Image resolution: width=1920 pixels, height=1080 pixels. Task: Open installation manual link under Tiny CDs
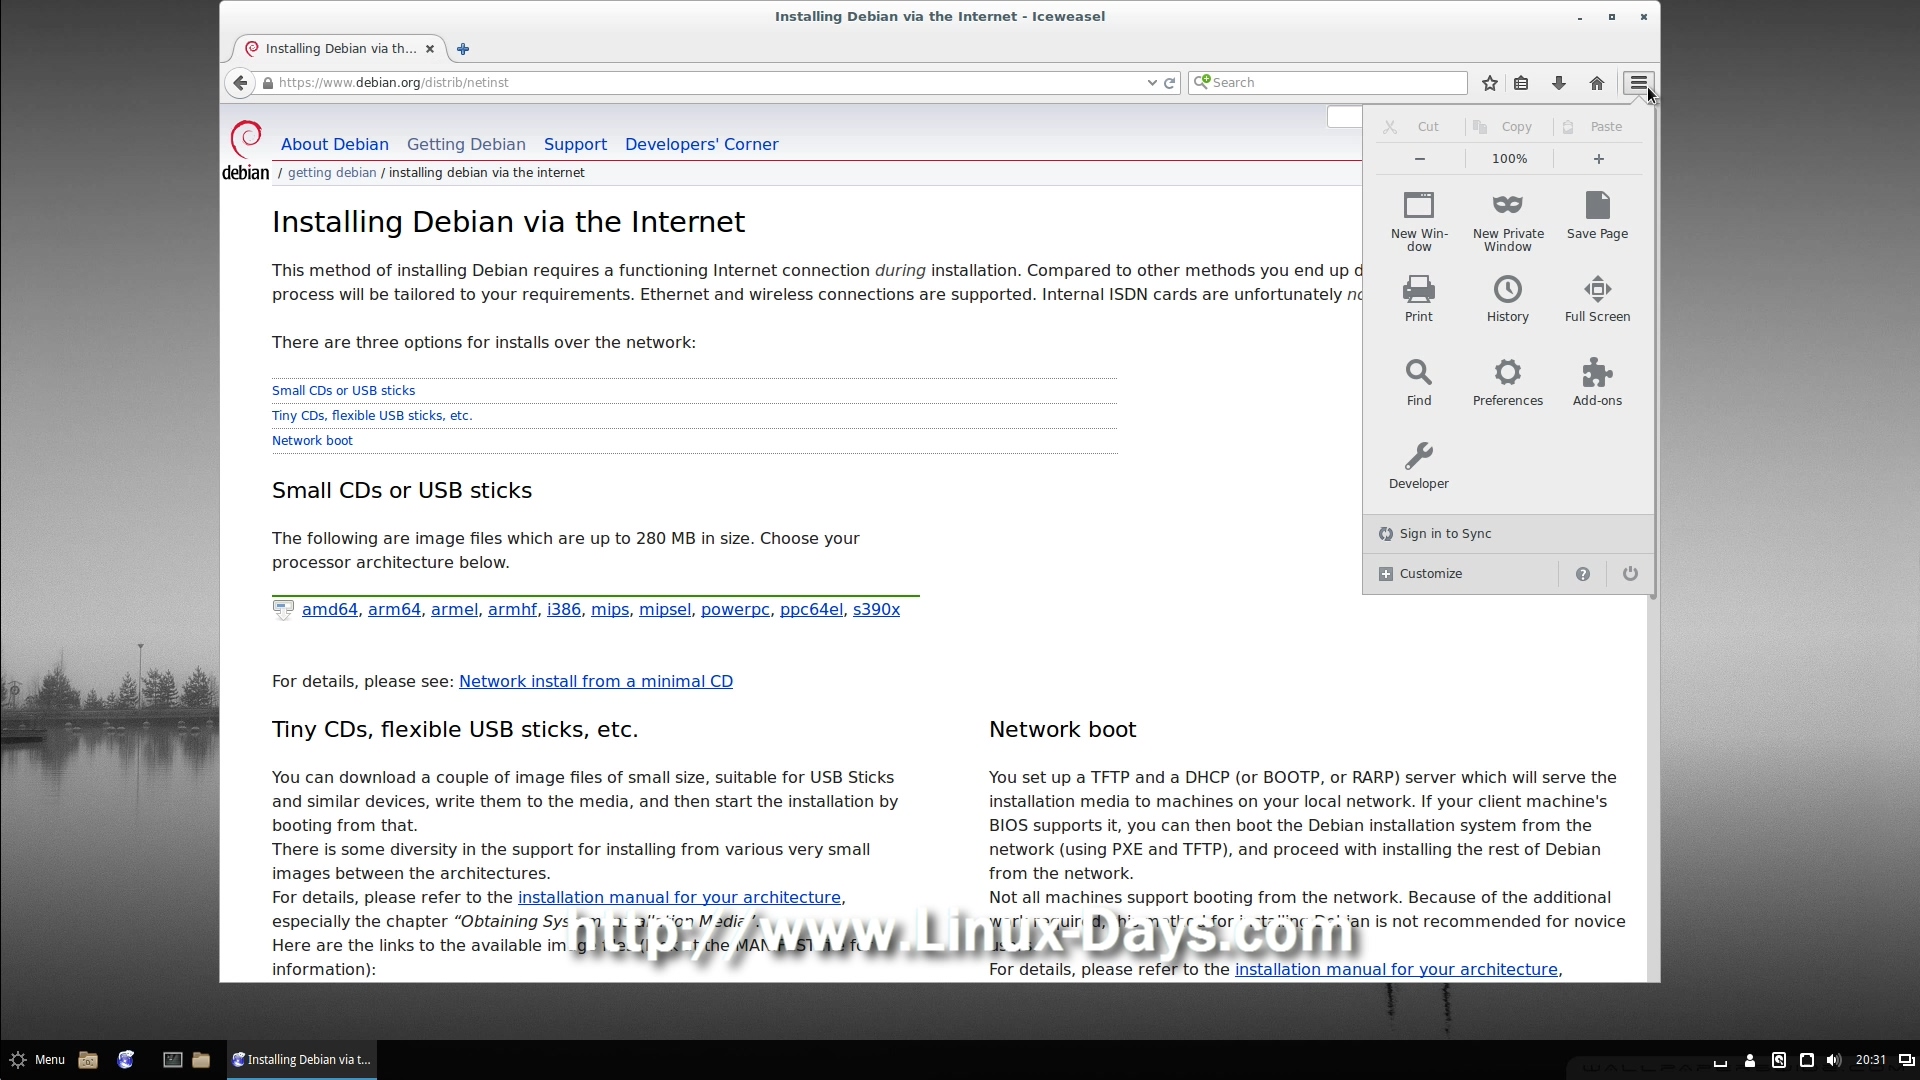(679, 898)
